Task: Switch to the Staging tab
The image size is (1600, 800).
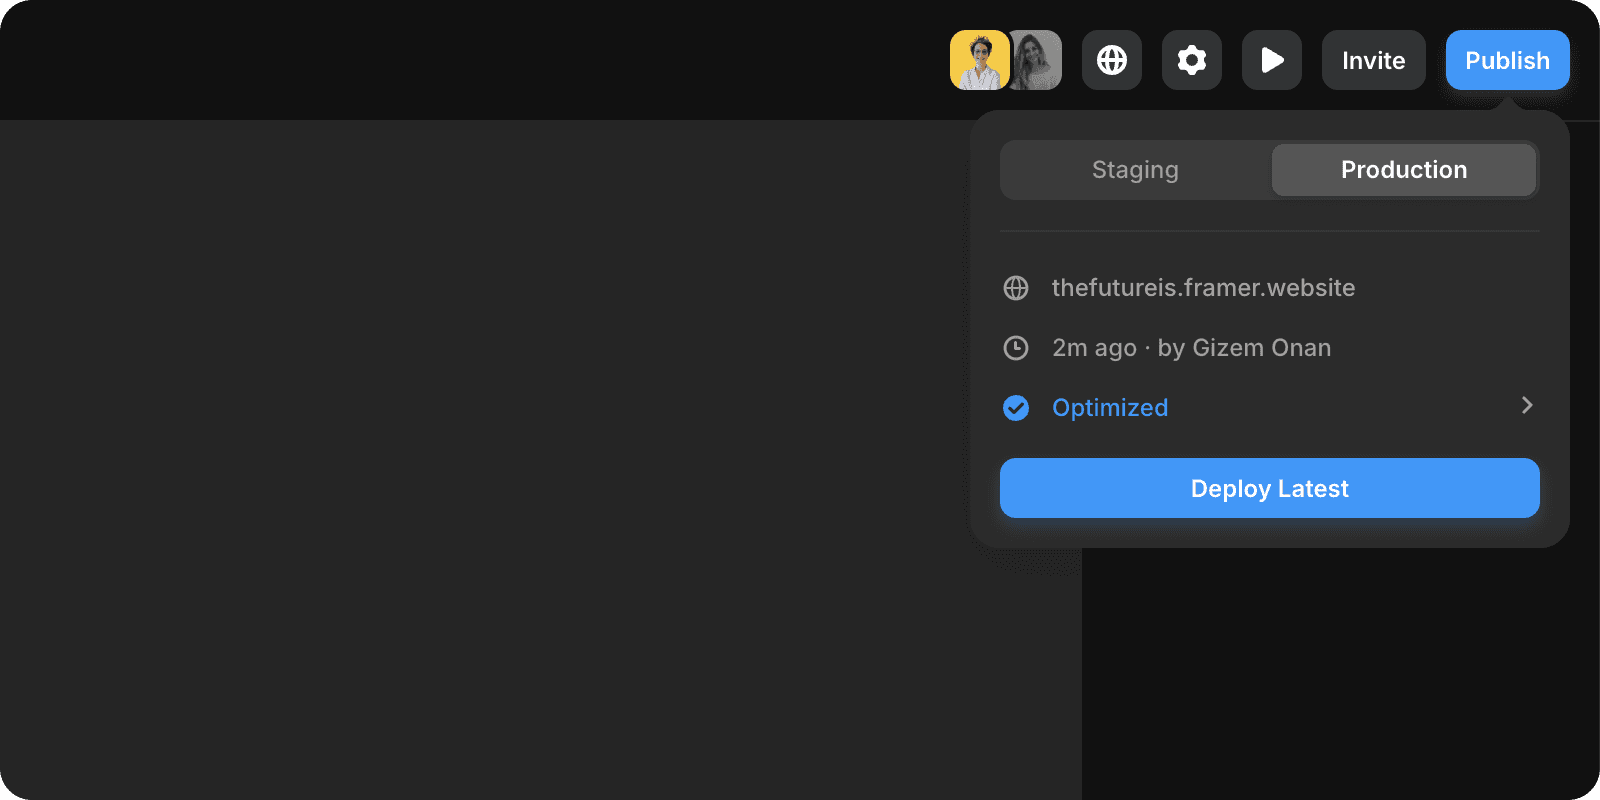Action: 1135,170
